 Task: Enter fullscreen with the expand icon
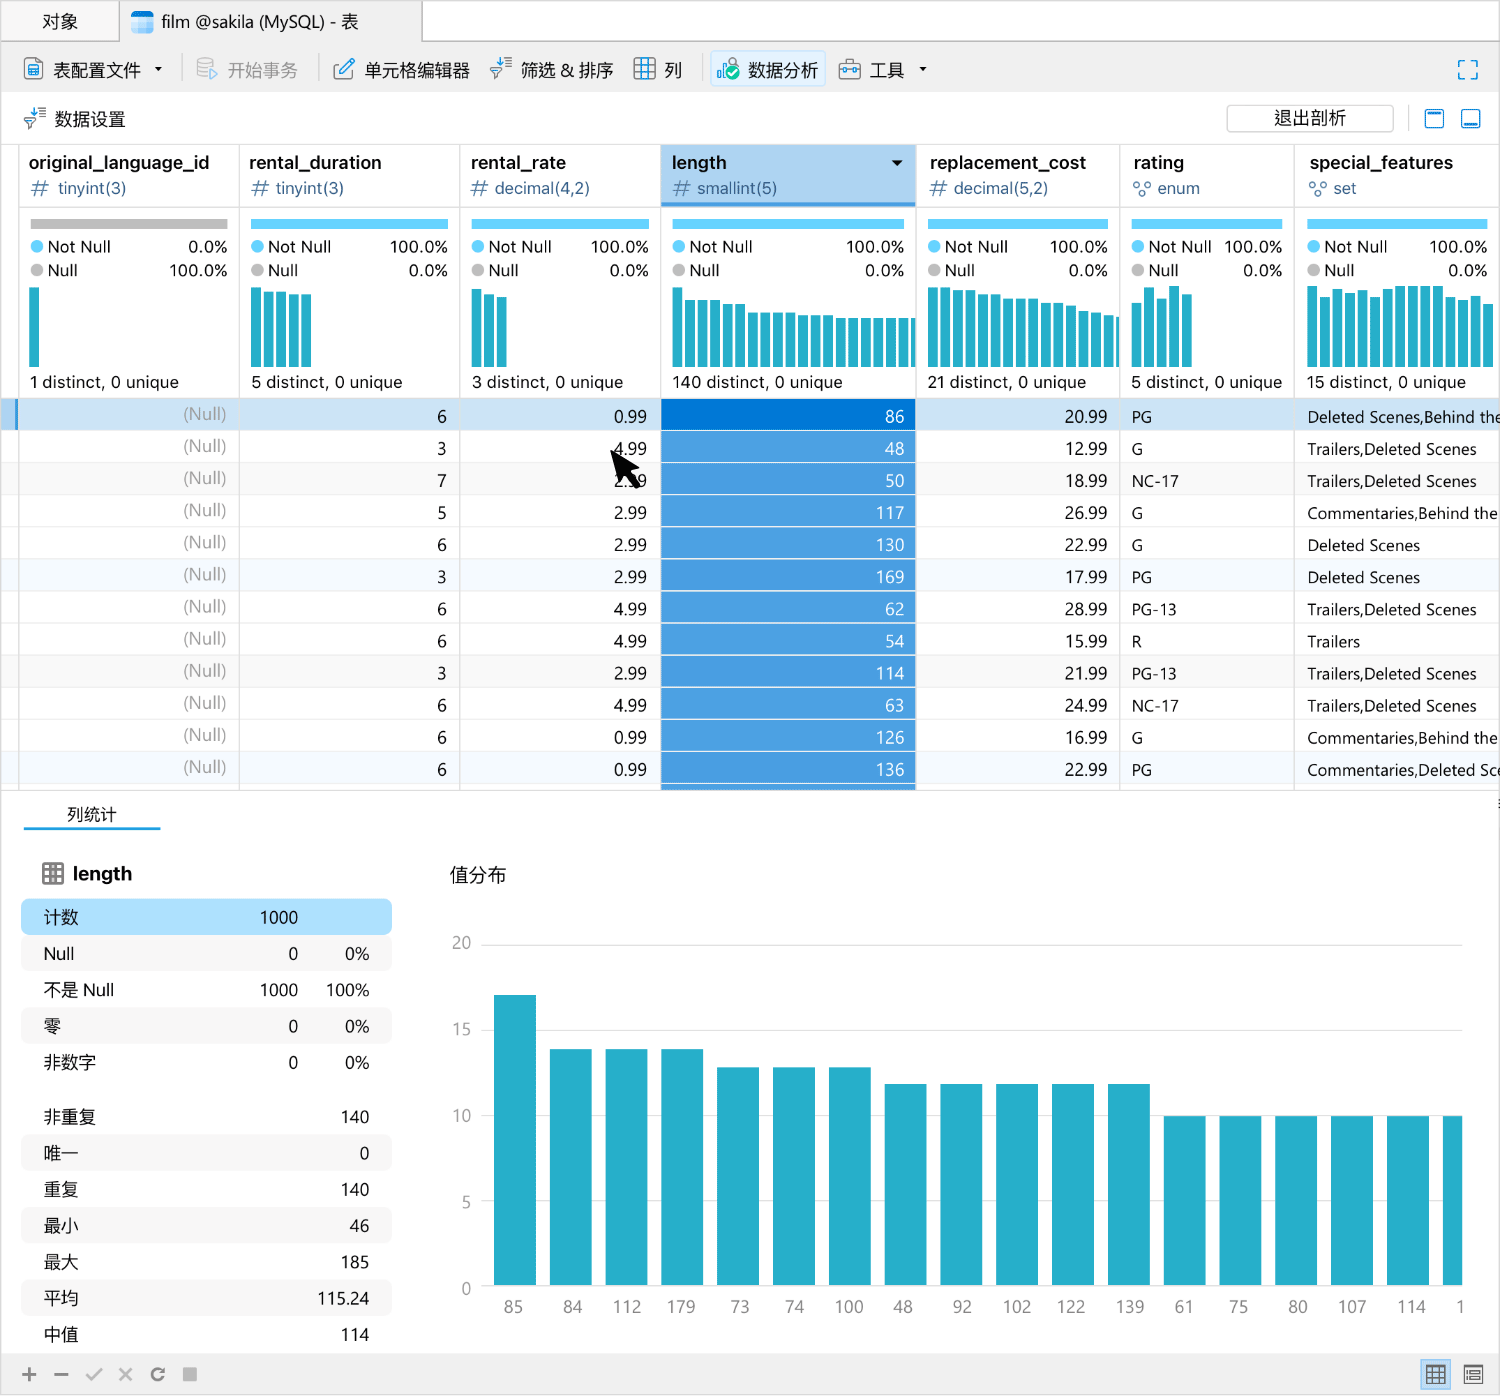(1468, 69)
